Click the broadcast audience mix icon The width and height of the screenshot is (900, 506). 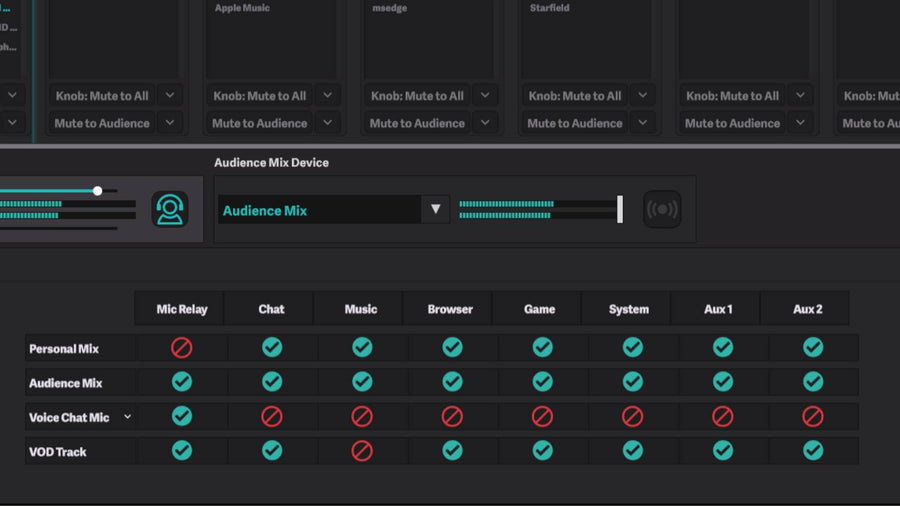pos(662,209)
